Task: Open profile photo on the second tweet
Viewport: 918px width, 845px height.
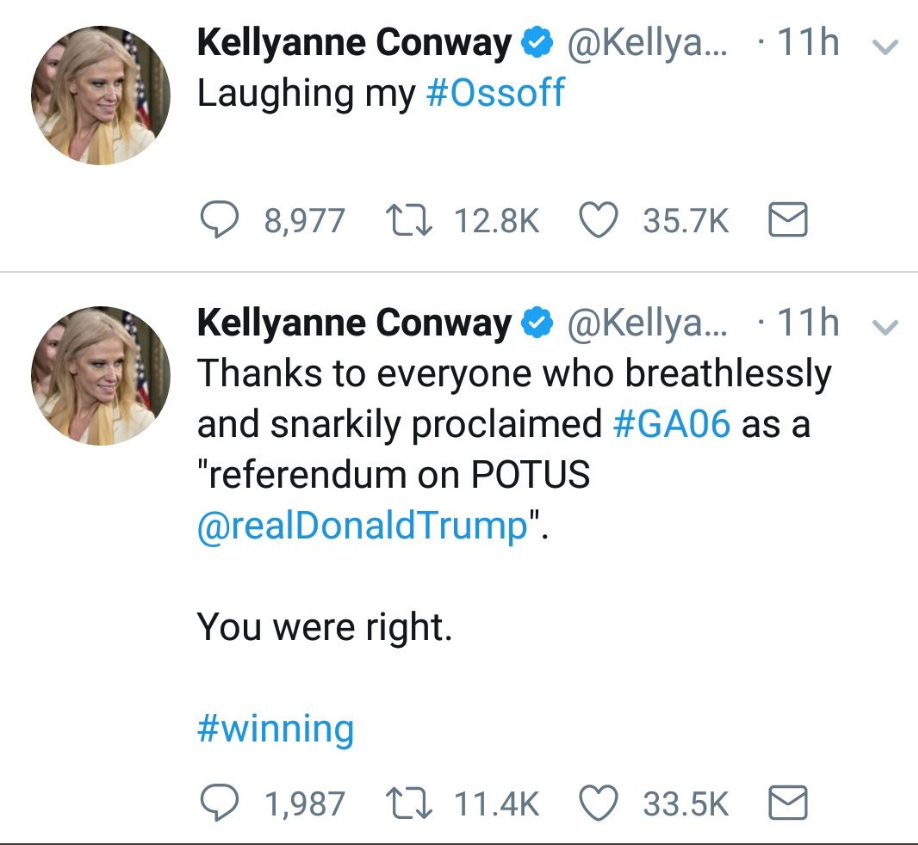Action: [101, 375]
